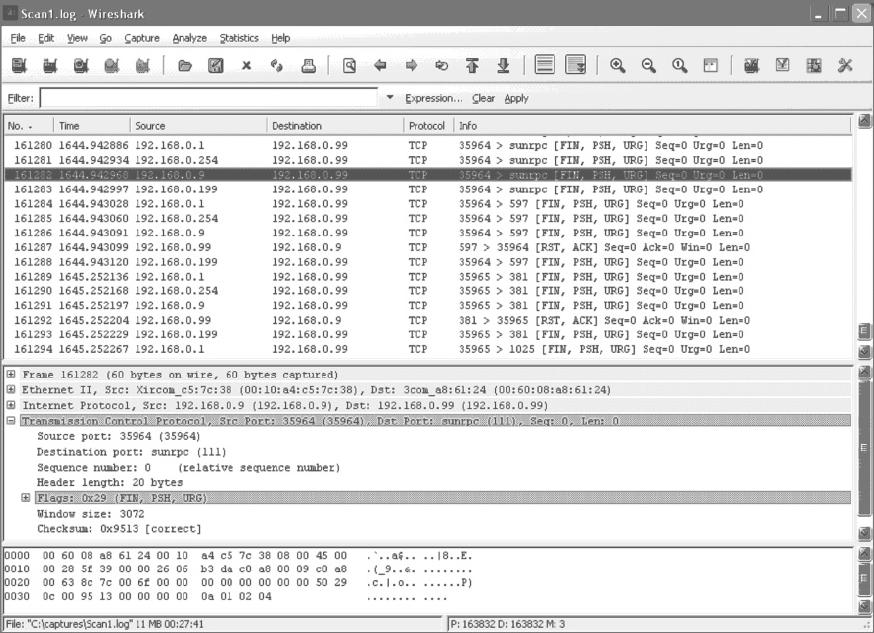Screen dimensions: 874x633
Task: Jump to the first packet
Action: [x=473, y=66]
